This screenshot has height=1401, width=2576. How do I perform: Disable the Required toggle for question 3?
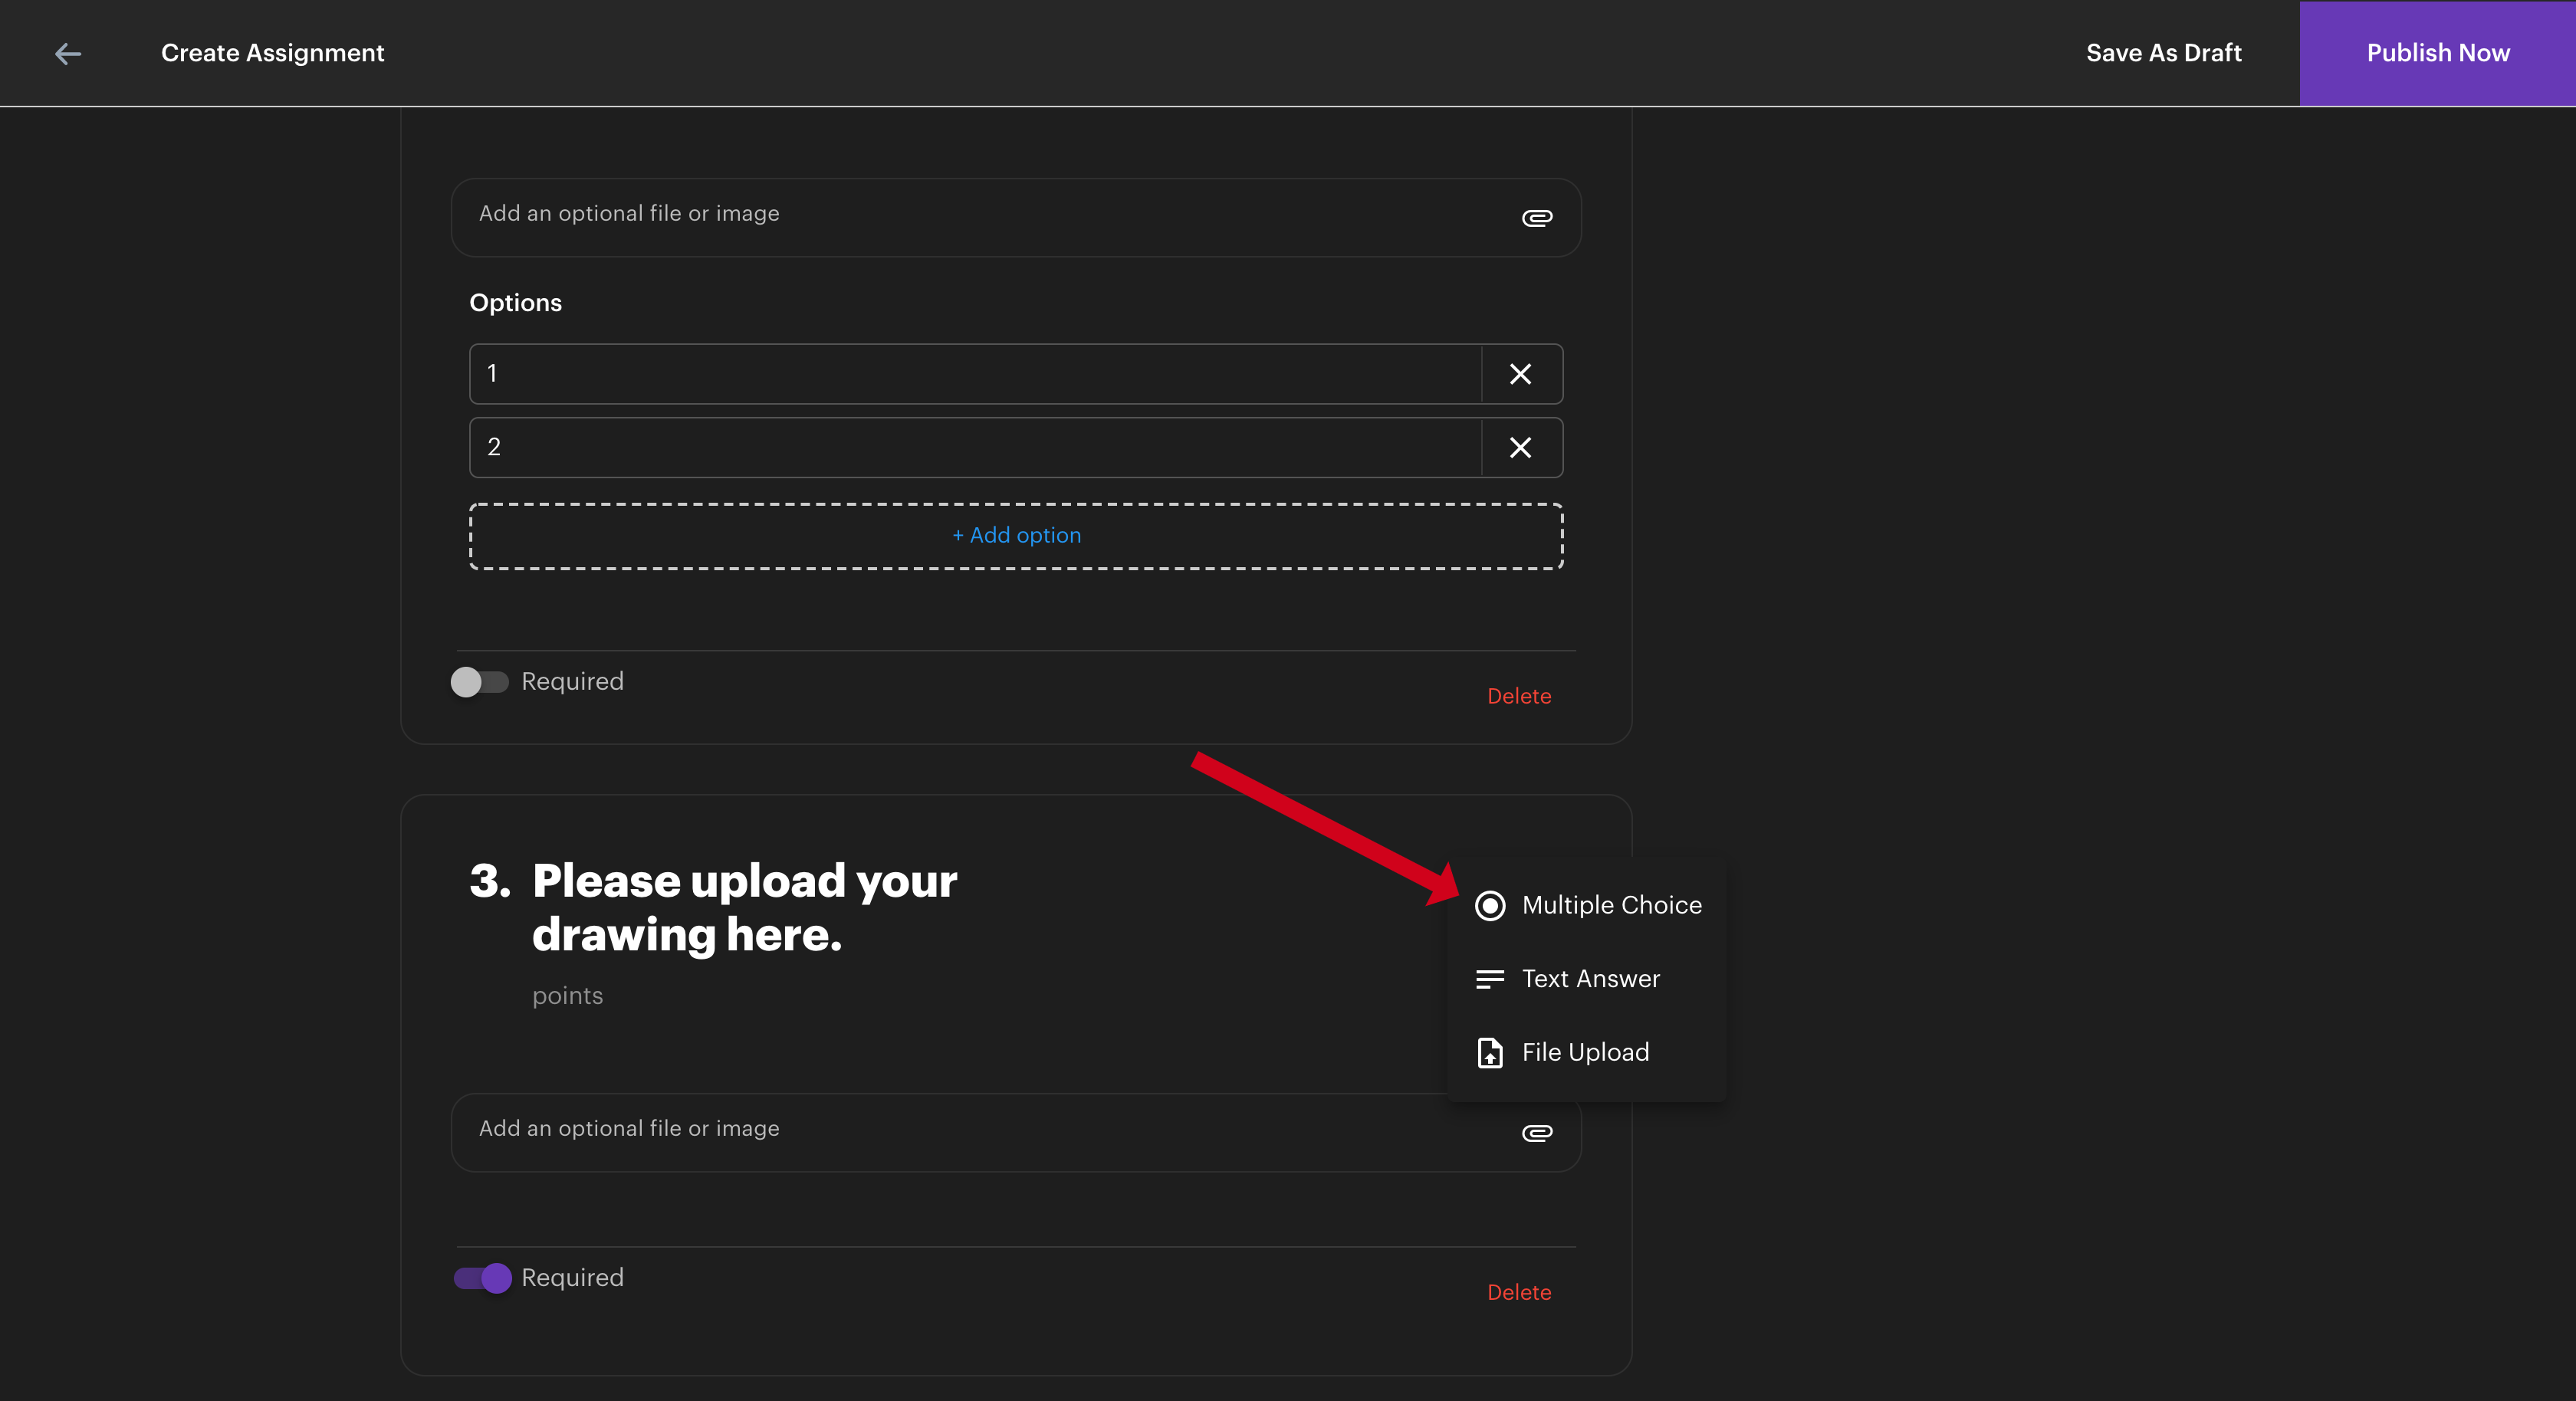click(483, 1277)
